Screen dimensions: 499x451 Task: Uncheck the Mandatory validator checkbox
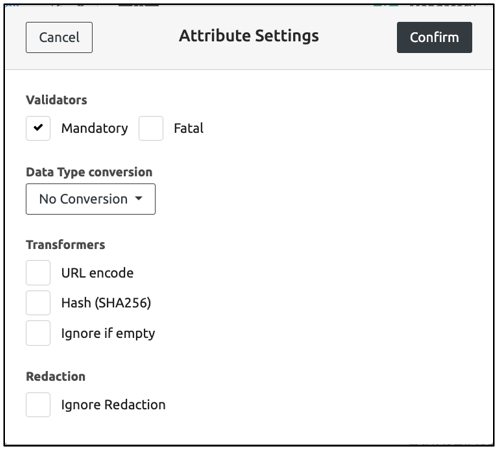38,128
